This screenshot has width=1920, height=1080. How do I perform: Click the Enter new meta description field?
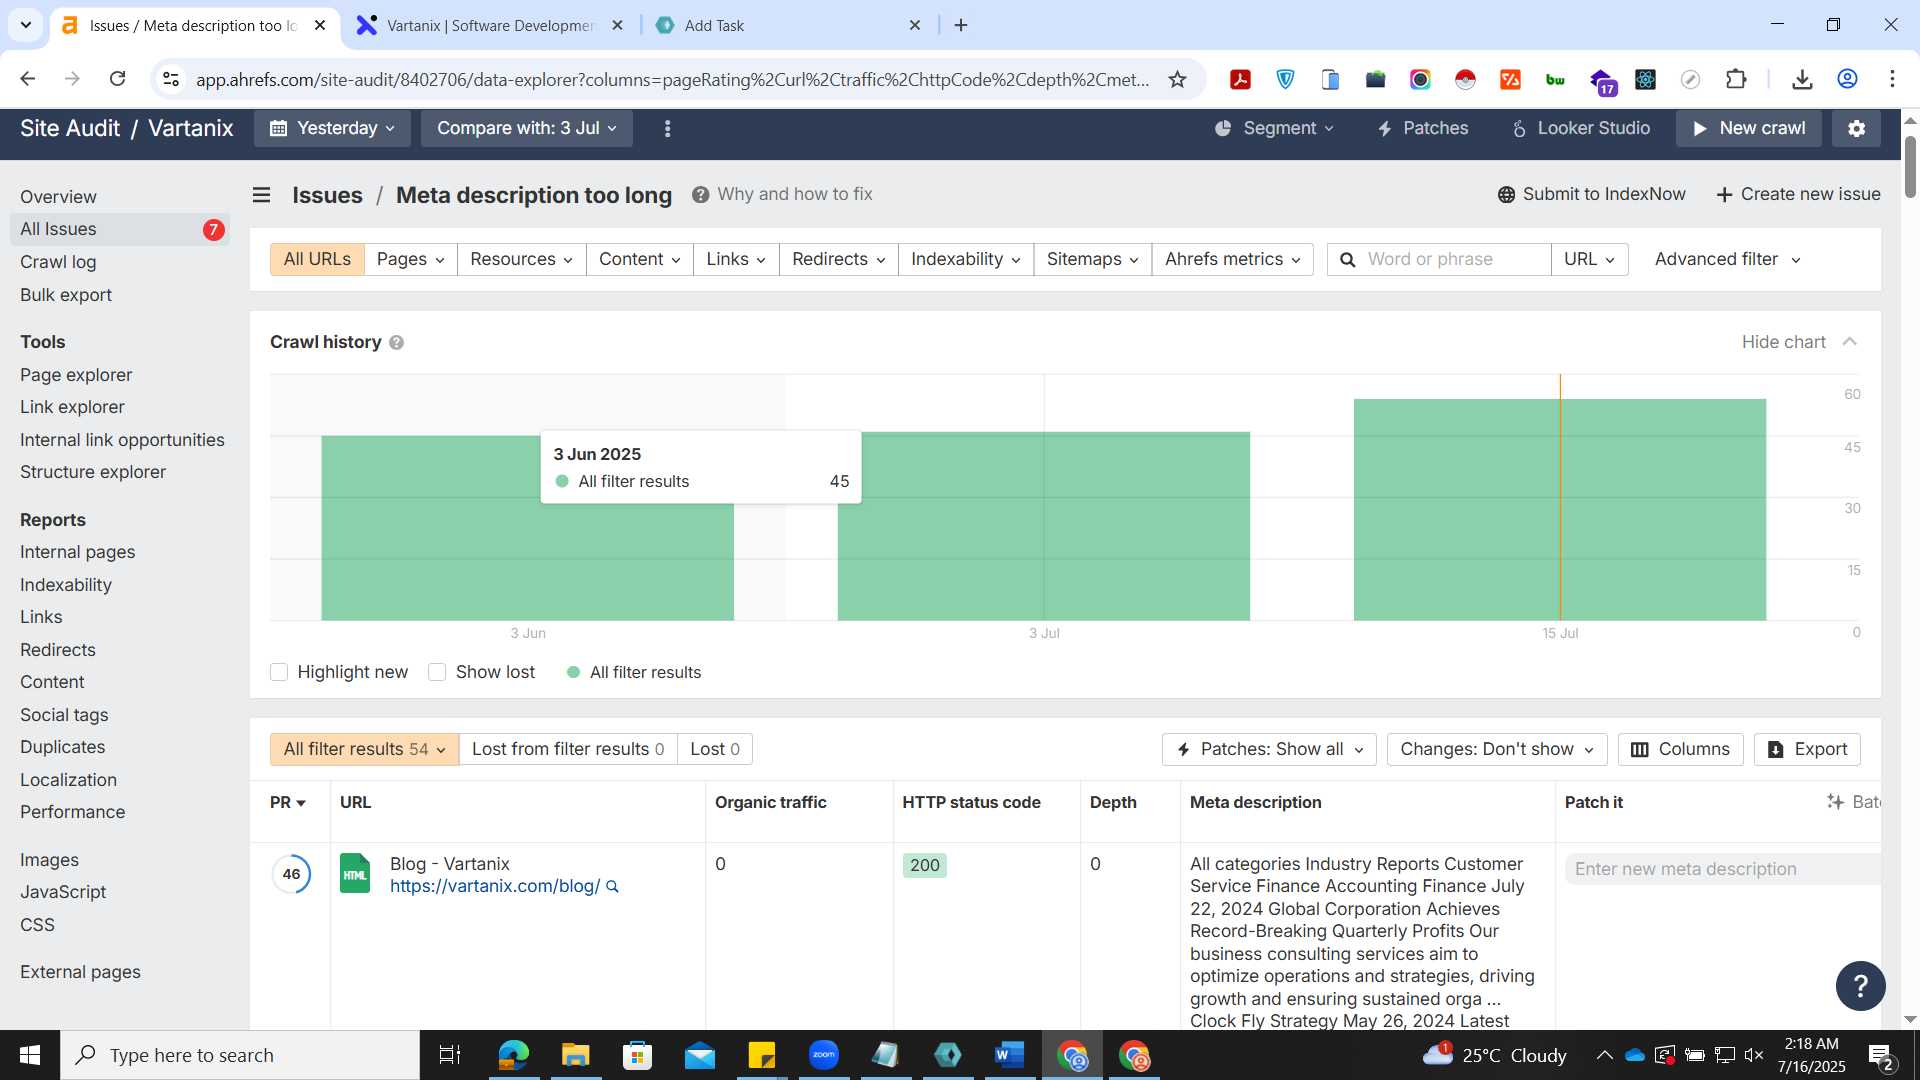(1722, 869)
